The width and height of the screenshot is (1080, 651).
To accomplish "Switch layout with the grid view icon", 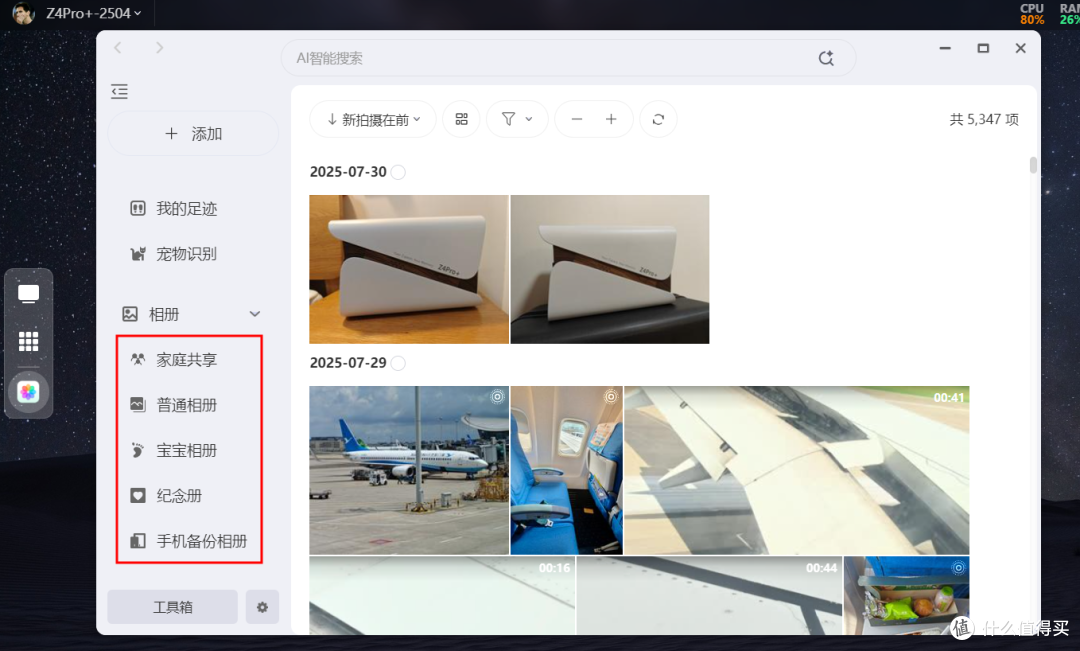I will [461, 120].
